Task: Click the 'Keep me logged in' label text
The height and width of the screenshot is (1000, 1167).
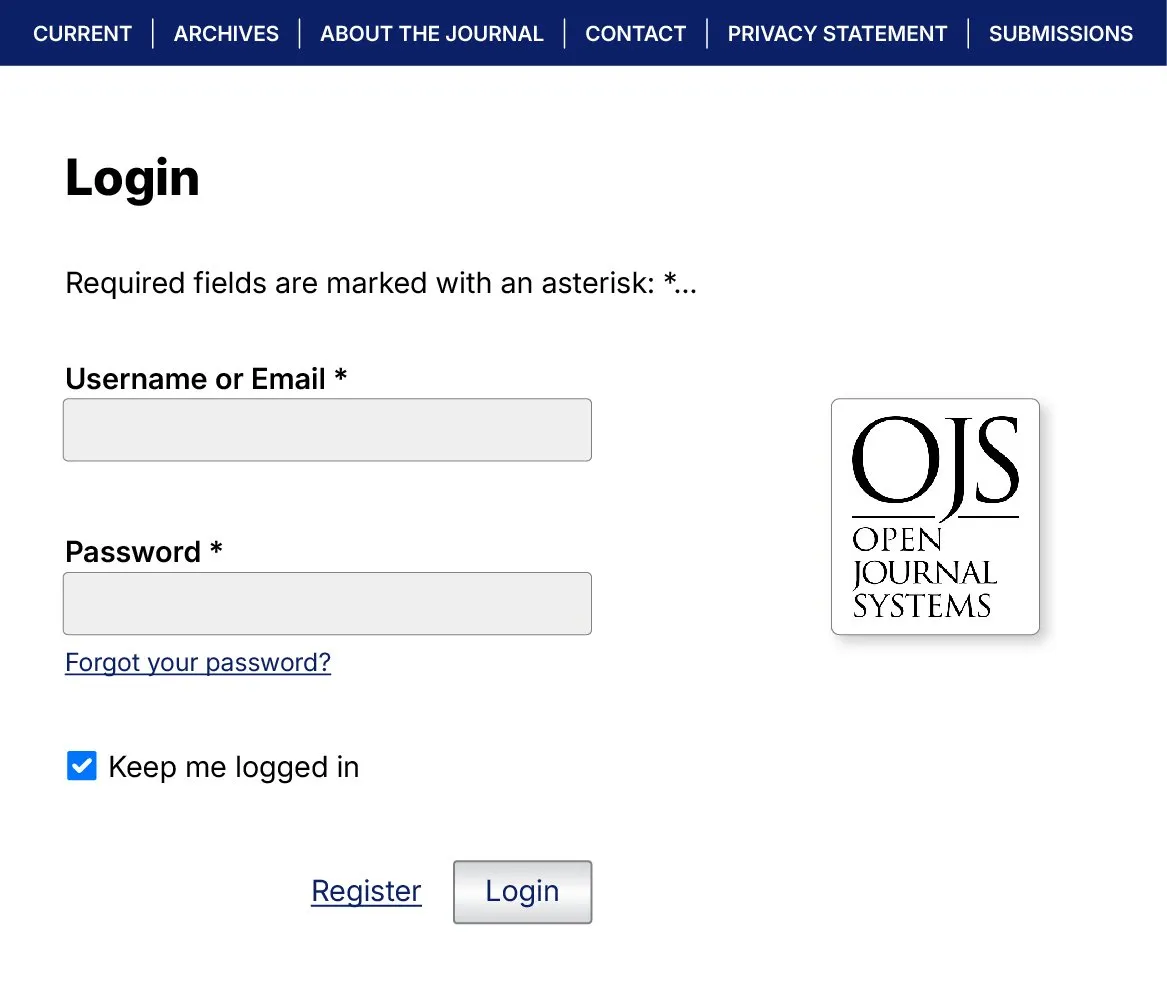Action: 233,767
